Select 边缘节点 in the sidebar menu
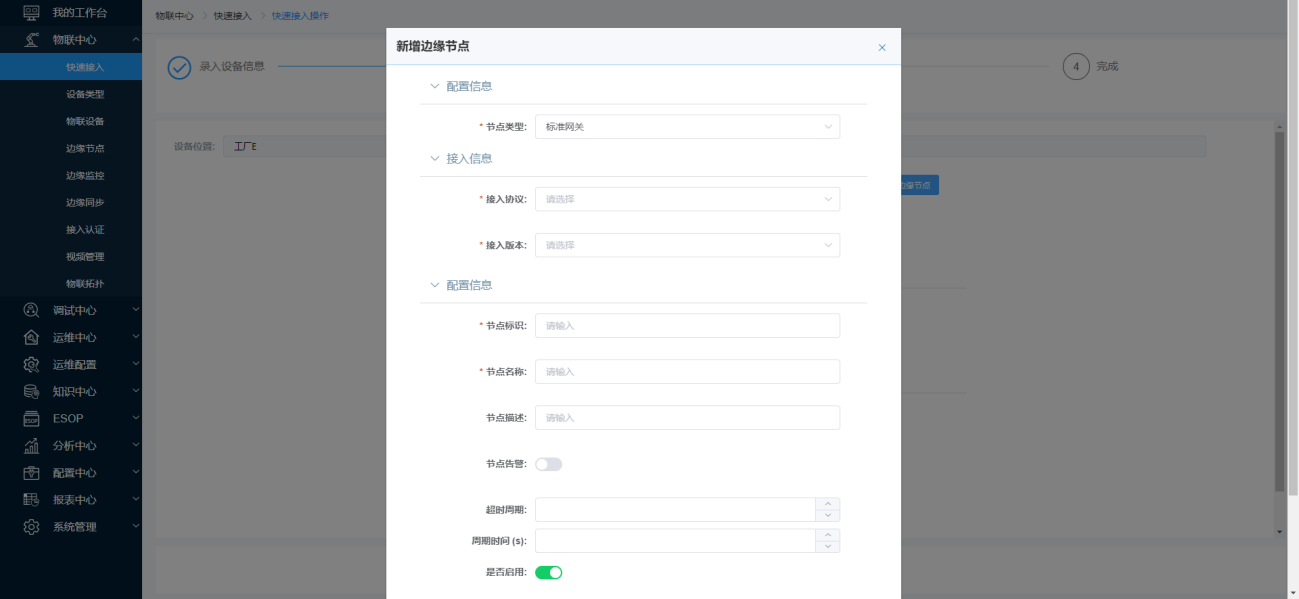The image size is (1299, 599). tap(85, 149)
